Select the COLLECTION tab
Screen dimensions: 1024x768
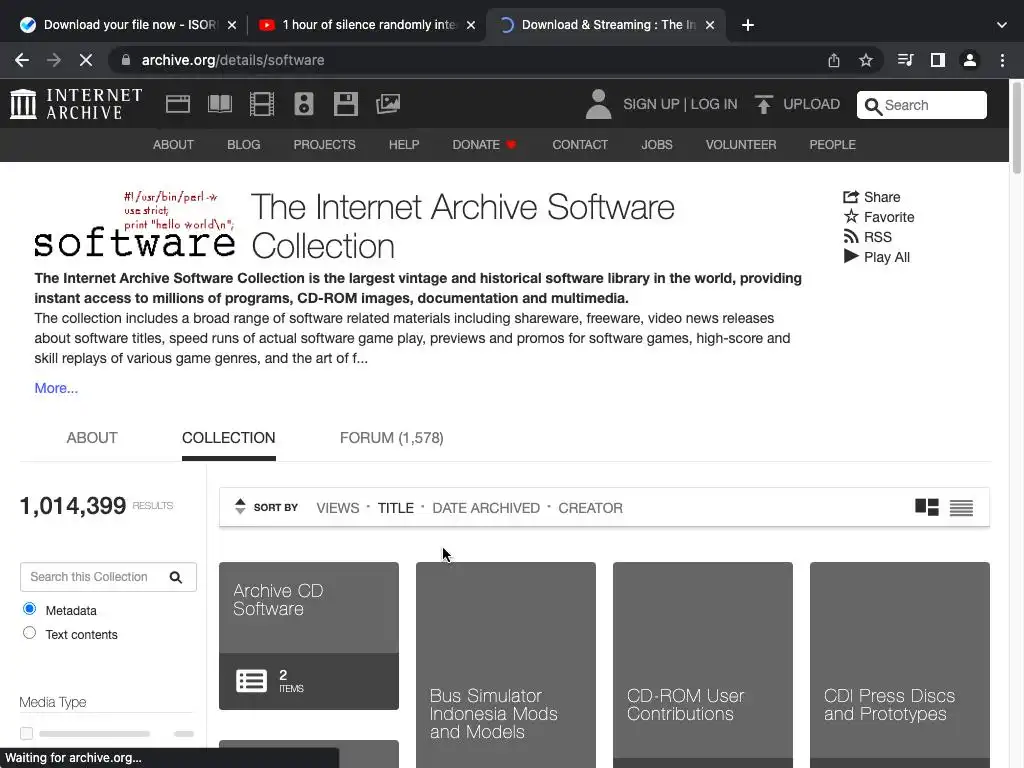229,438
